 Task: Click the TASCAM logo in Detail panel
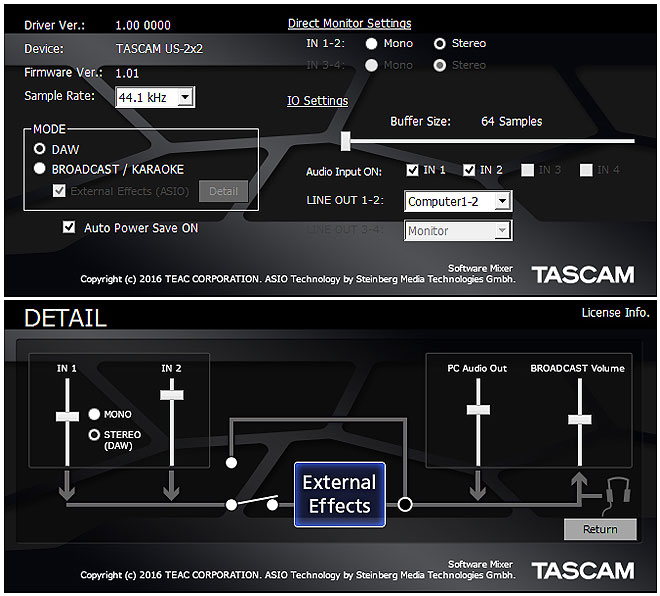click(x=582, y=570)
